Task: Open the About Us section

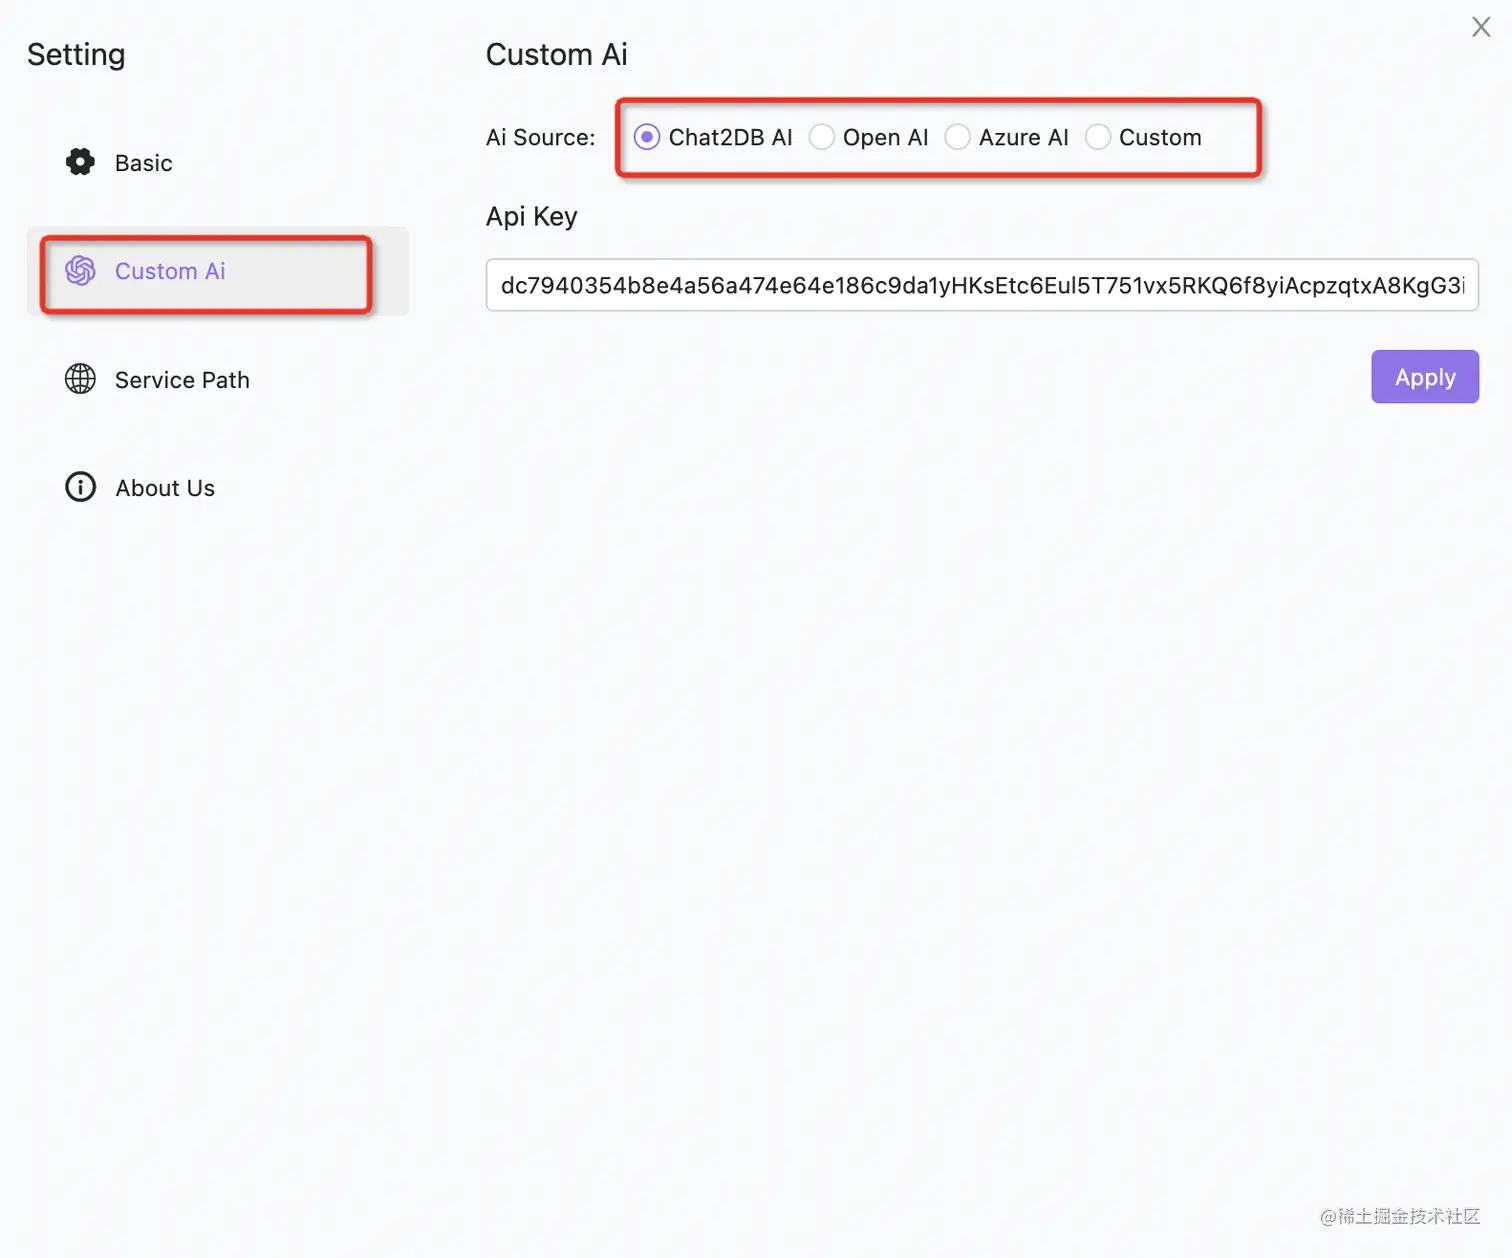Action: point(218,488)
